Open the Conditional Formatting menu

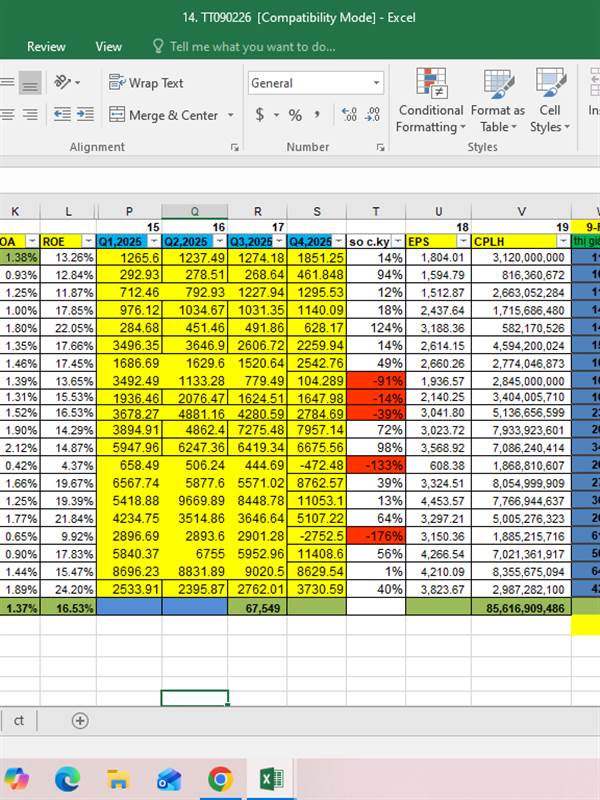pyautogui.click(x=431, y=100)
